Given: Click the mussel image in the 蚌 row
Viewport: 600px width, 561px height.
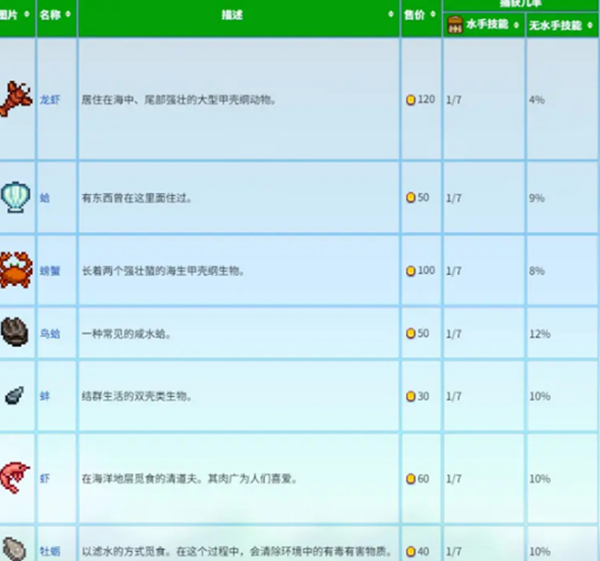Looking at the screenshot, I should click(15, 395).
